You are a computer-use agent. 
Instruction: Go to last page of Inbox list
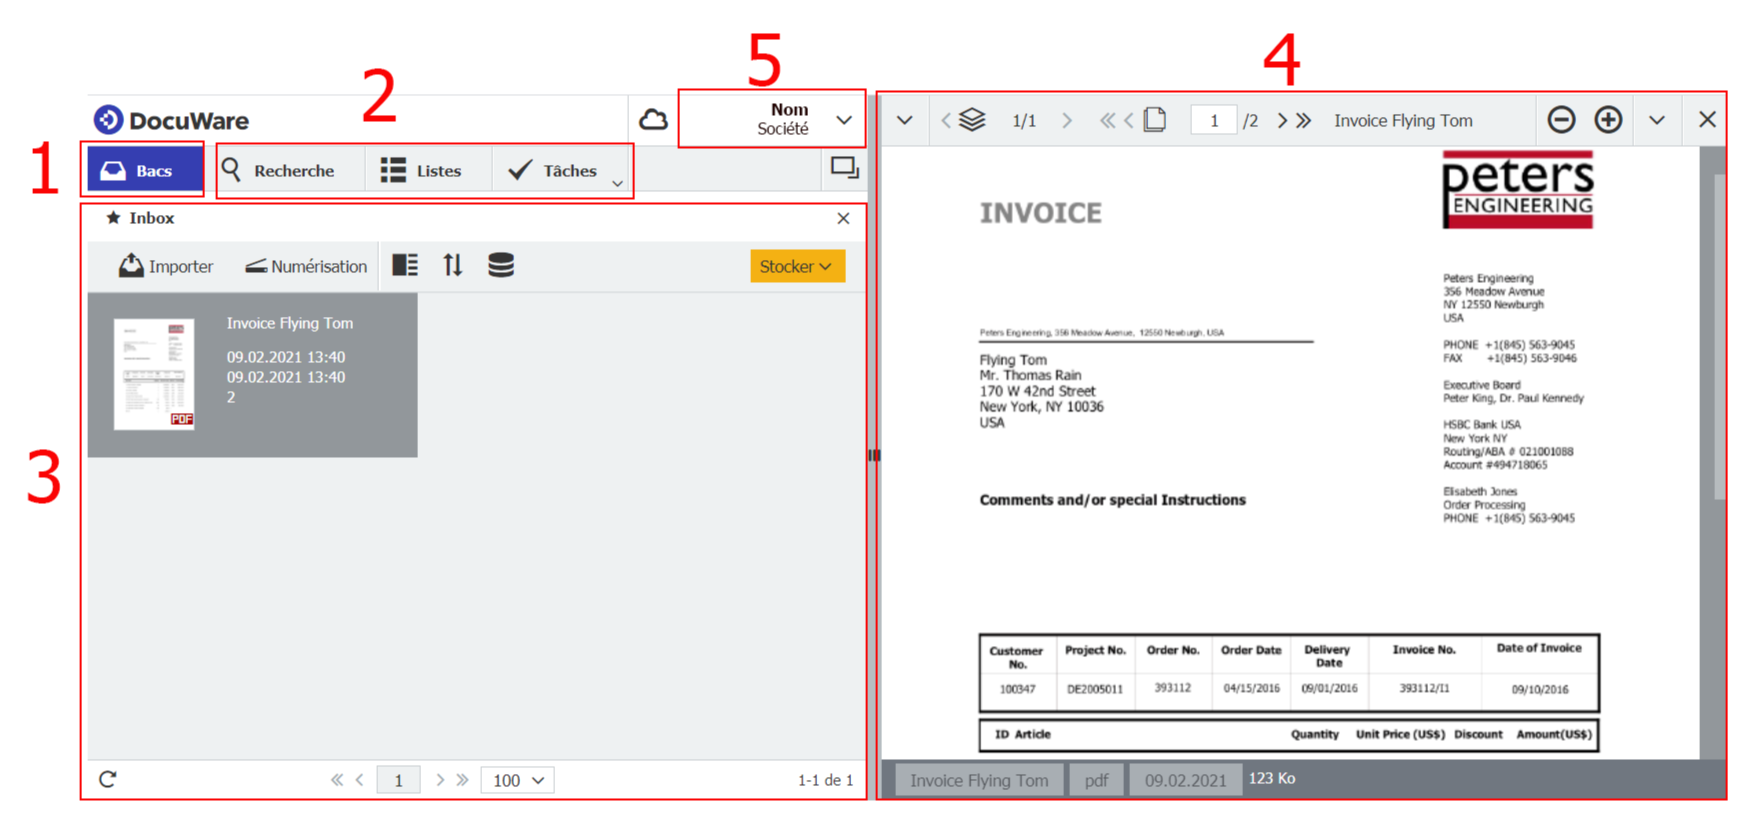(462, 780)
